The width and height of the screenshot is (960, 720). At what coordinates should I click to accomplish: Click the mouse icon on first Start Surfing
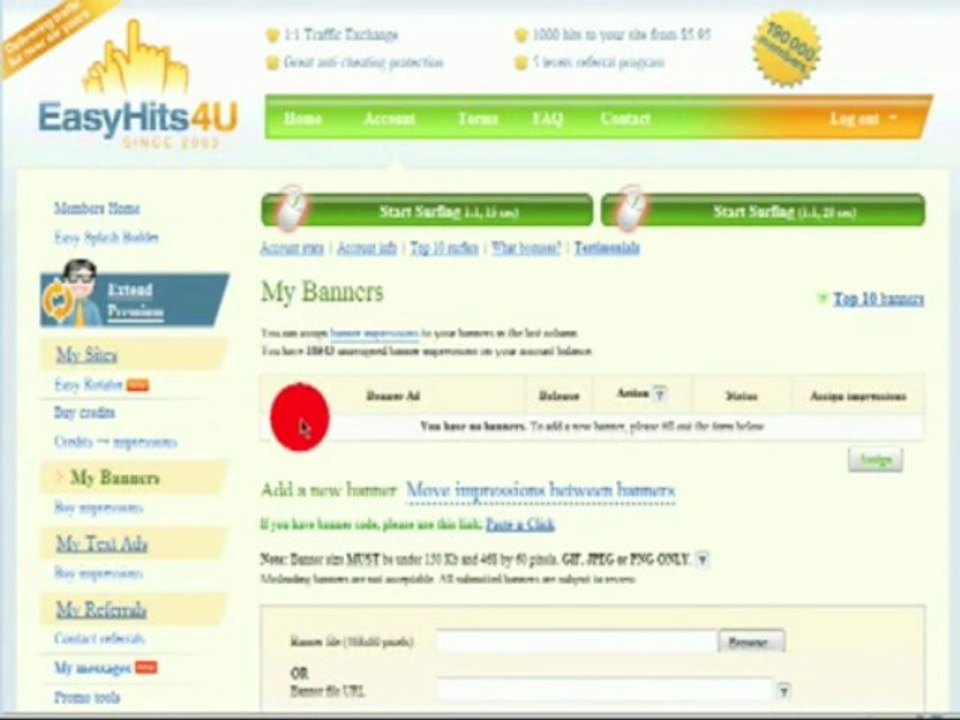pyautogui.click(x=291, y=209)
